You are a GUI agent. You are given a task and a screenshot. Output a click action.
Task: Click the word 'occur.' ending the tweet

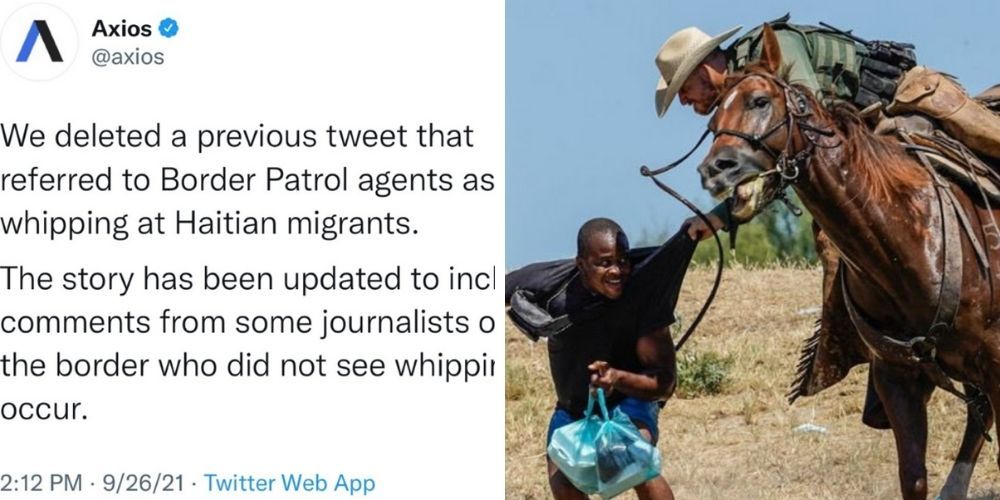coord(43,409)
